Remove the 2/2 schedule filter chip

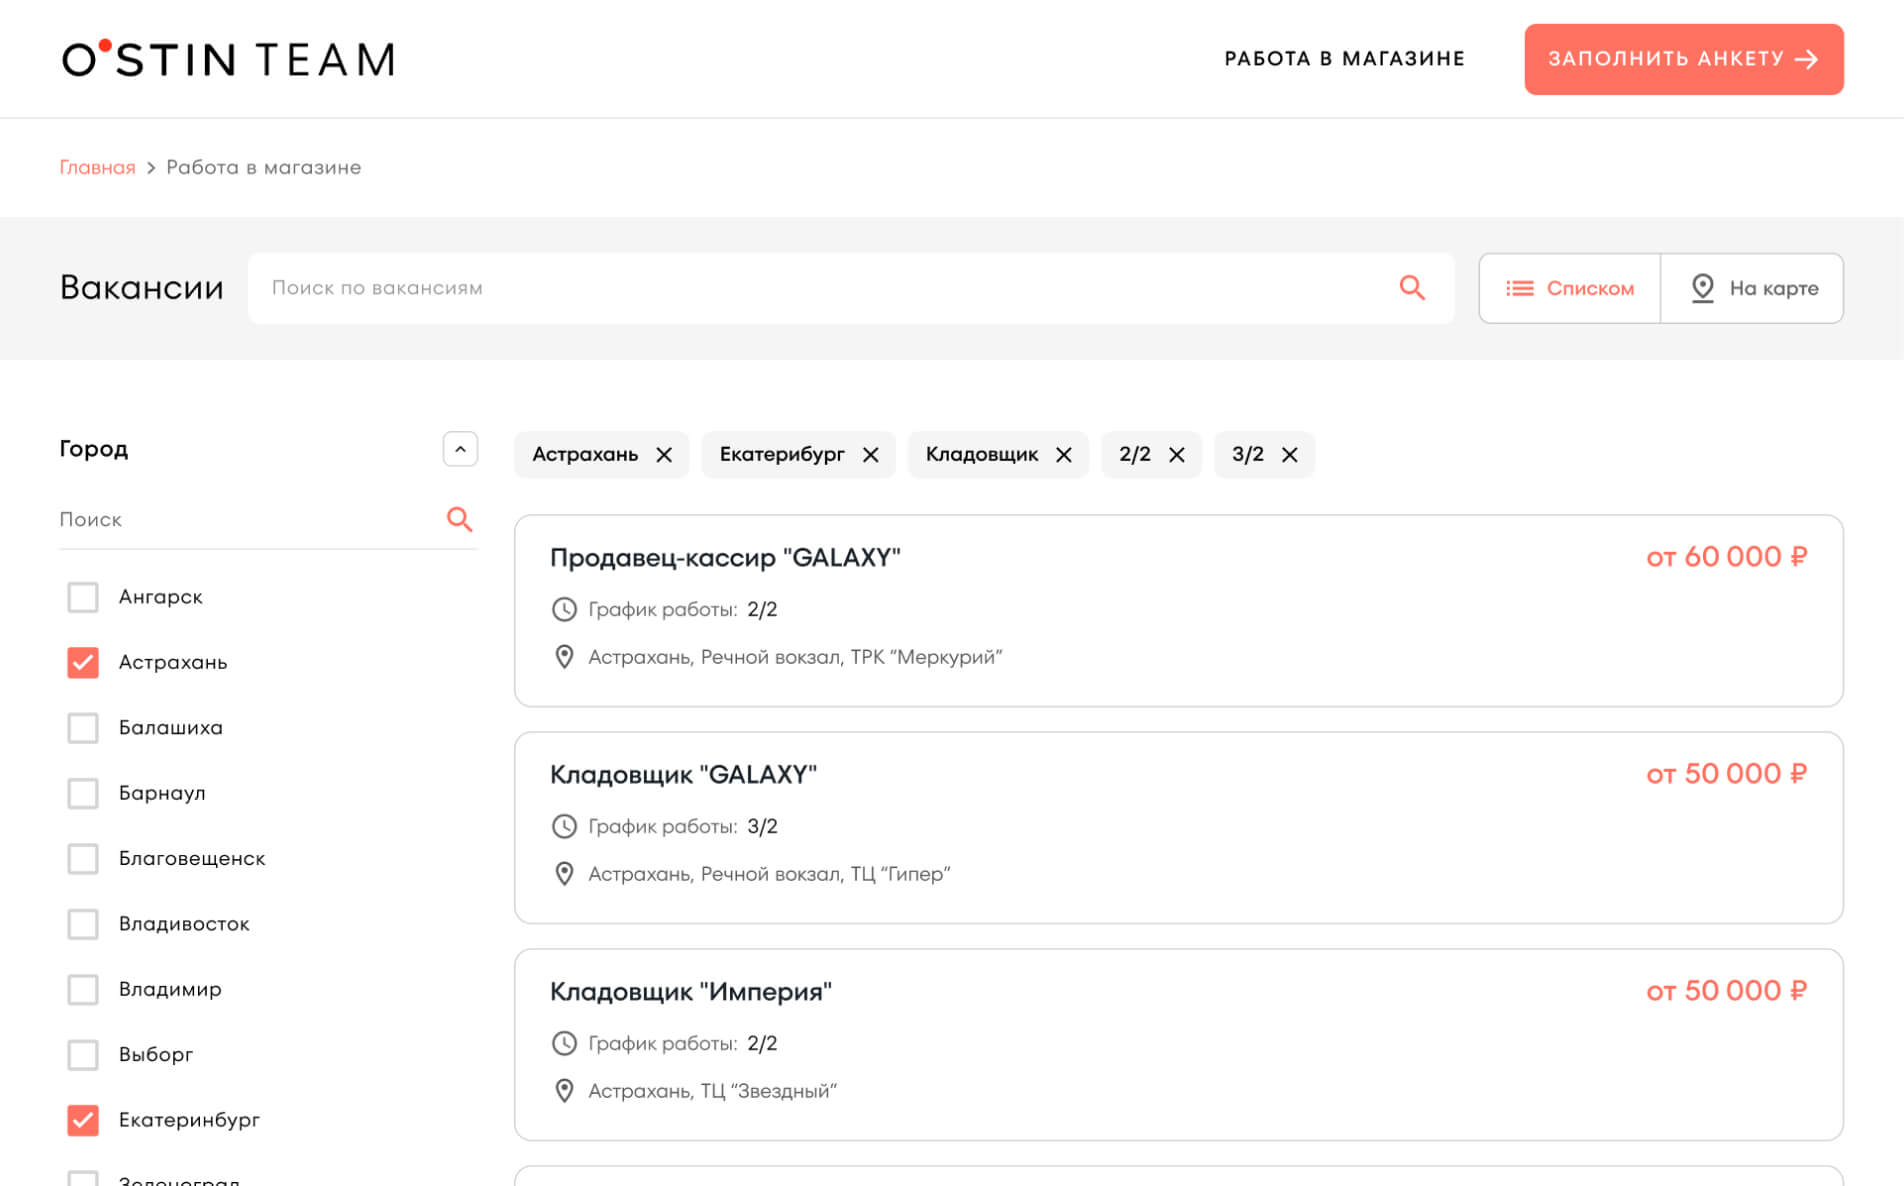click(1176, 455)
